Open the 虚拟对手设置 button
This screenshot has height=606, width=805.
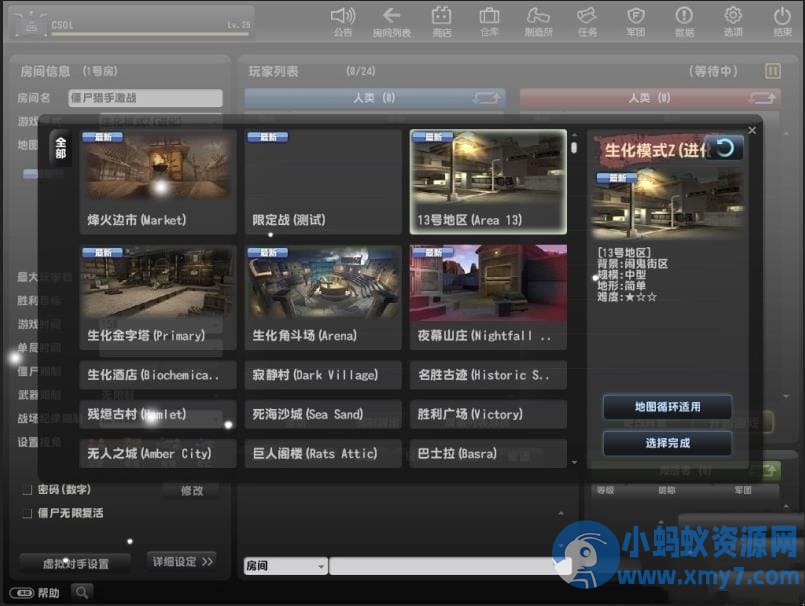coord(75,563)
